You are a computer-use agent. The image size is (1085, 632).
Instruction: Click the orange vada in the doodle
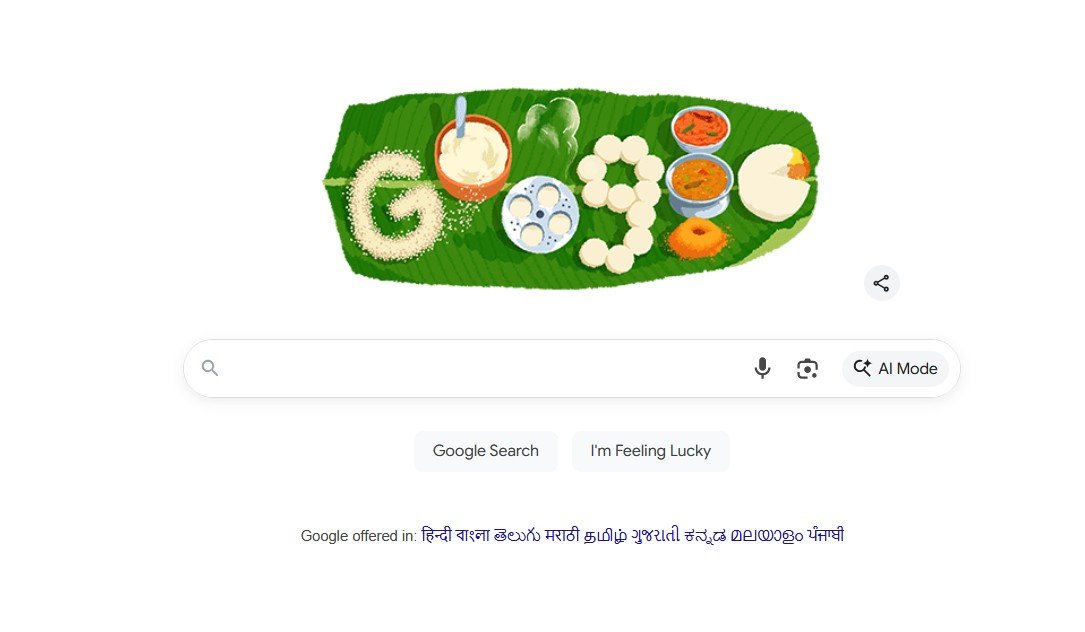click(x=698, y=237)
